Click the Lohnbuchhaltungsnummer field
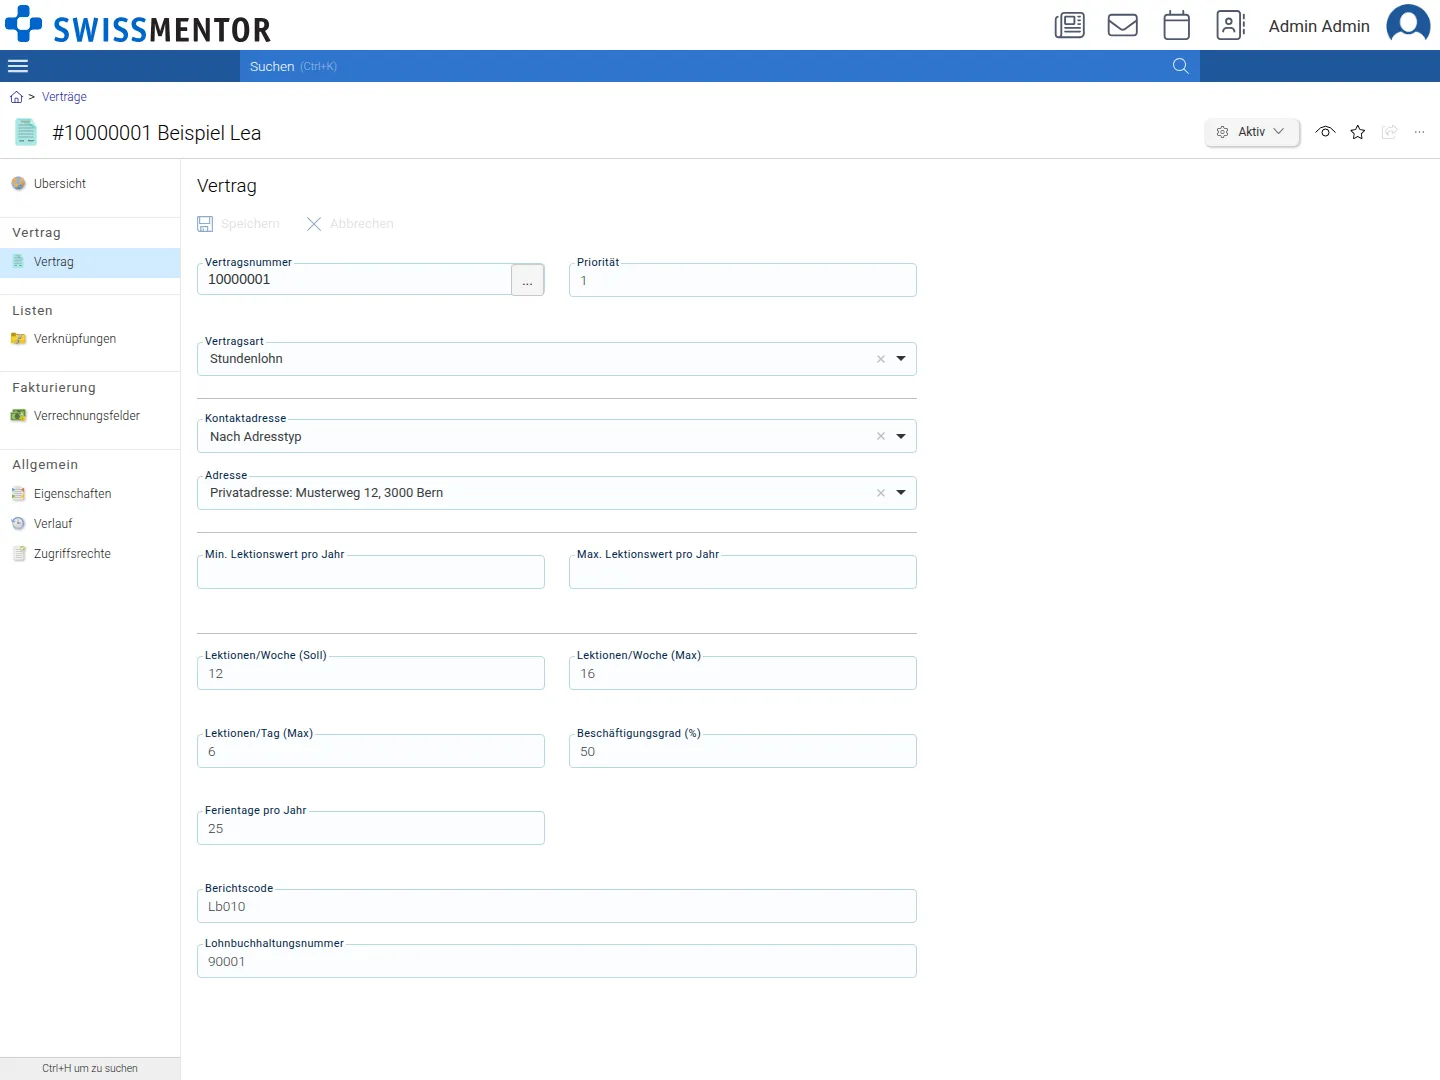This screenshot has height=1080, width=1440. coord(557,961)
